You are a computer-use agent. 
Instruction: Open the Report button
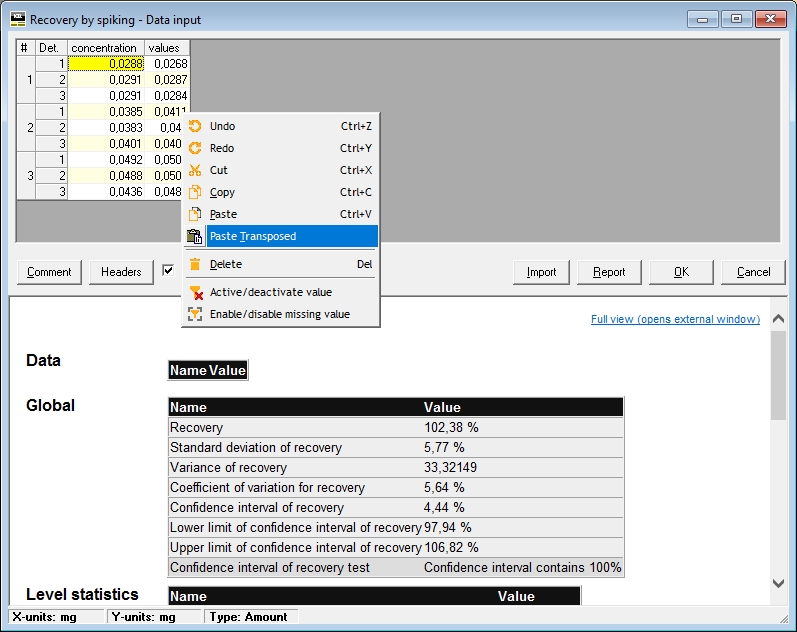click(609, 272)
